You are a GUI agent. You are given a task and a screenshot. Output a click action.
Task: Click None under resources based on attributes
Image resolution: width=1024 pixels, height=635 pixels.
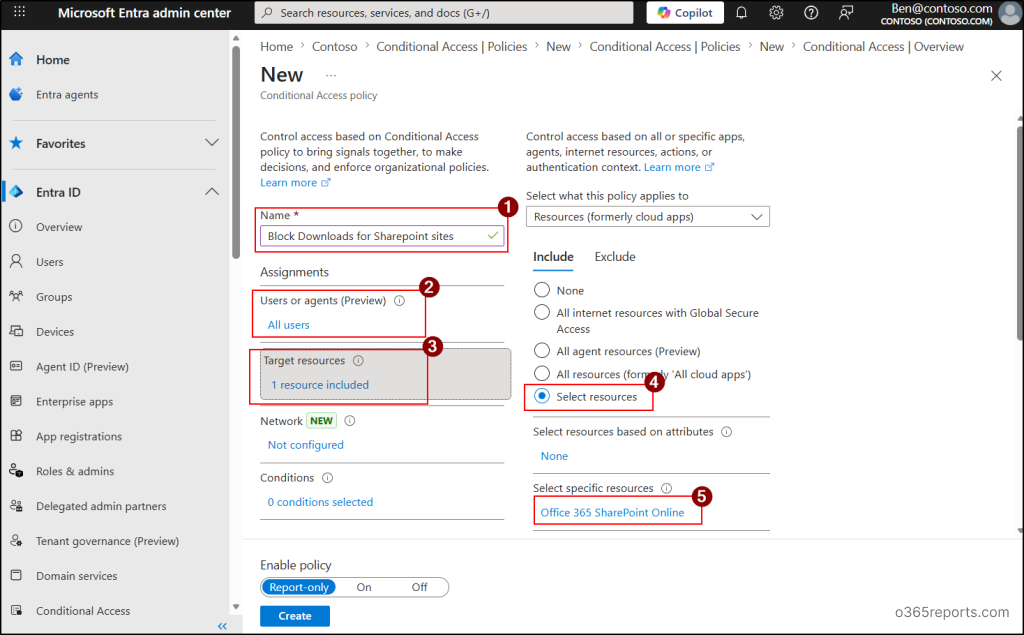tap(554, 456)
